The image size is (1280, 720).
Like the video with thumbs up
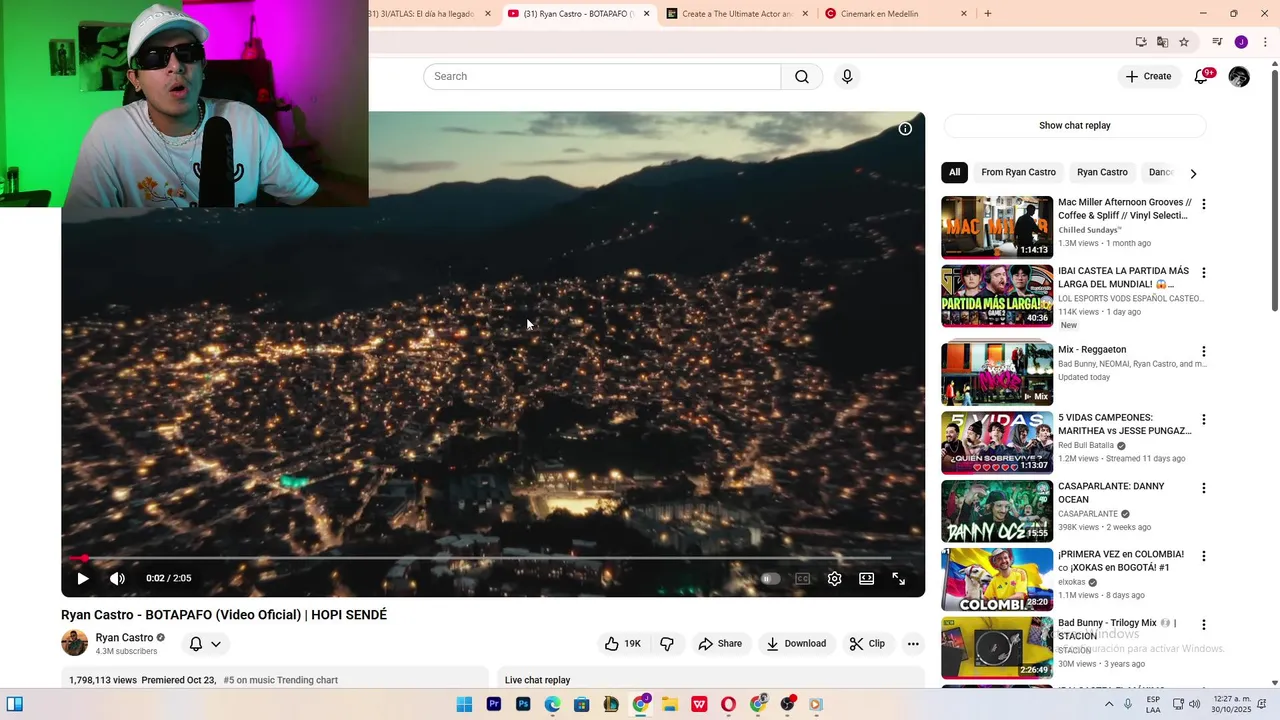coord(621,643)
